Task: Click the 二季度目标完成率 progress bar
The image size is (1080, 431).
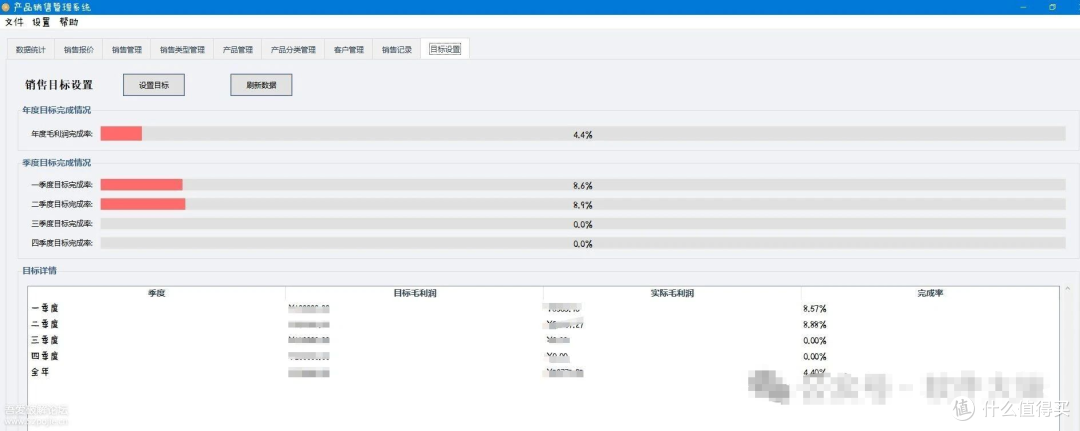Action: click(583, 204)
